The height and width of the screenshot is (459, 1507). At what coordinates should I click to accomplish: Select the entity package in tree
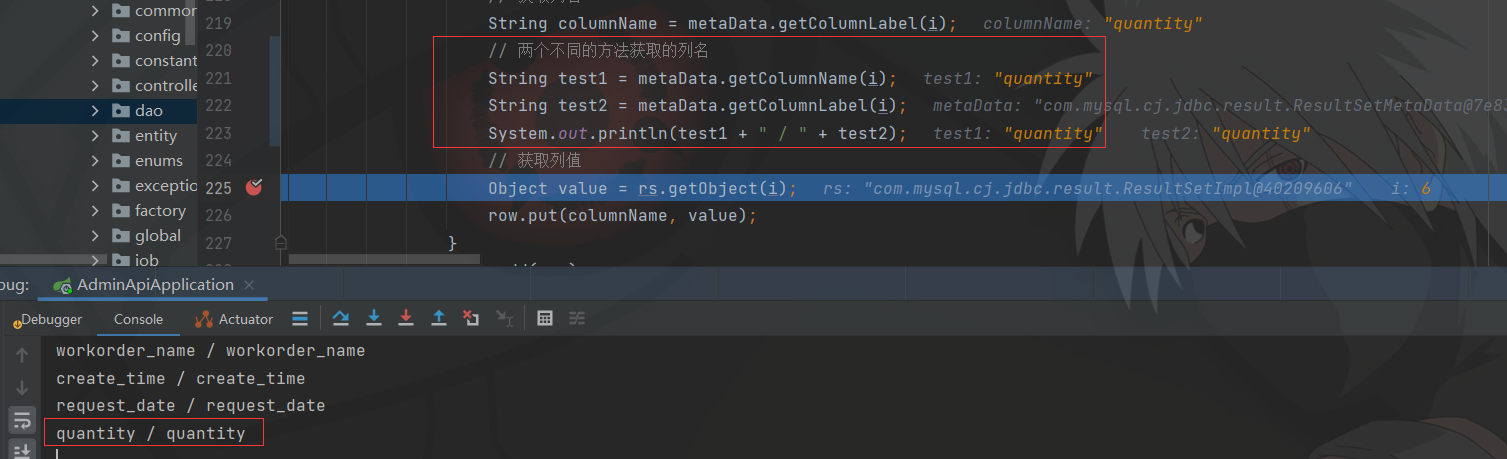[x=156, y=136]
